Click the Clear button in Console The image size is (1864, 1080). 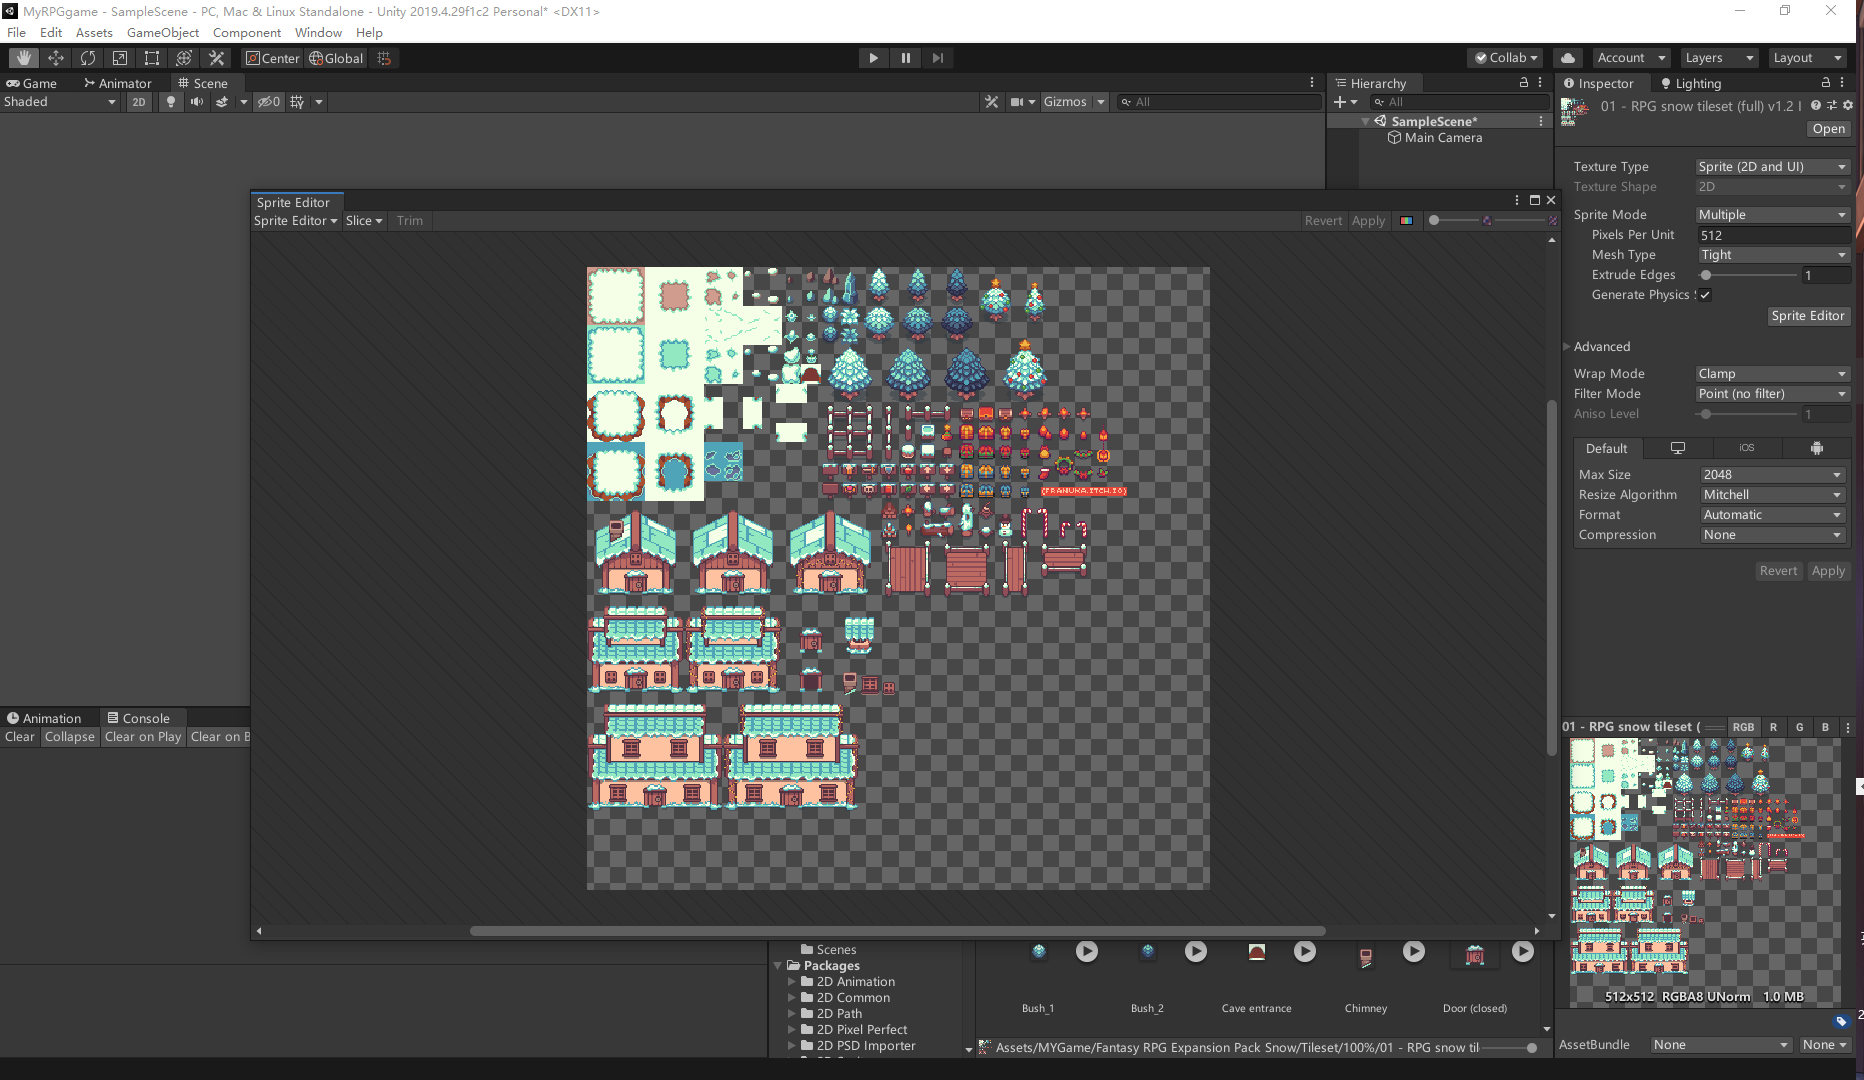click(x=19, y=737)
